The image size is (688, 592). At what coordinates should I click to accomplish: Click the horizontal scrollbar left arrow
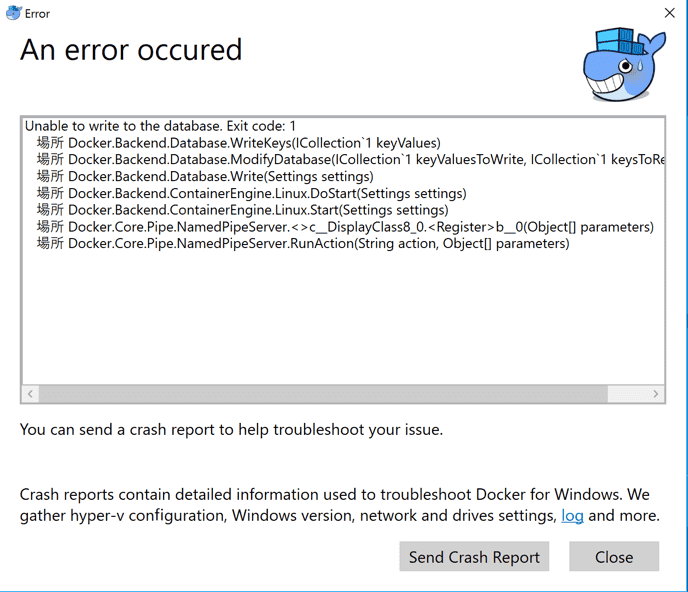pos(31,394)
